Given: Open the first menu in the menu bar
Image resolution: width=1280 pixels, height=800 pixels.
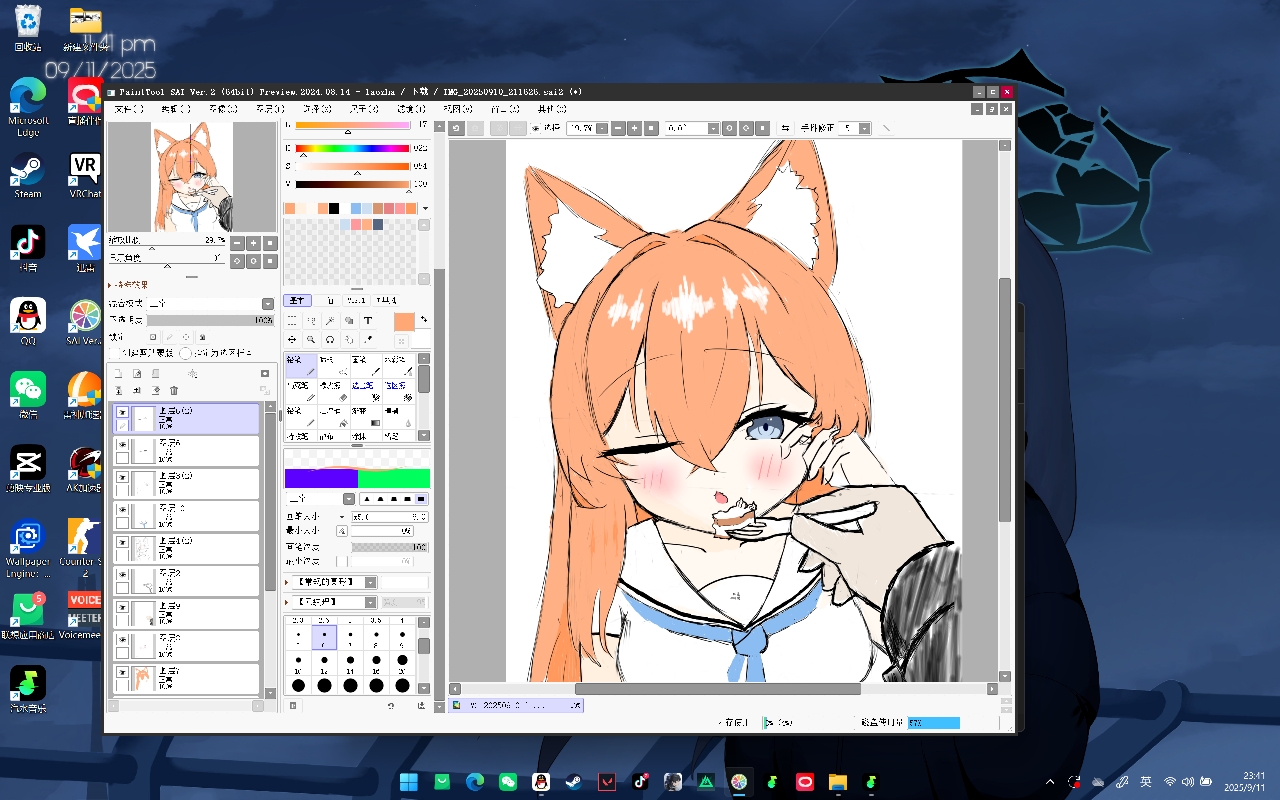Looking at the screenshot, I should coord(129,109).
